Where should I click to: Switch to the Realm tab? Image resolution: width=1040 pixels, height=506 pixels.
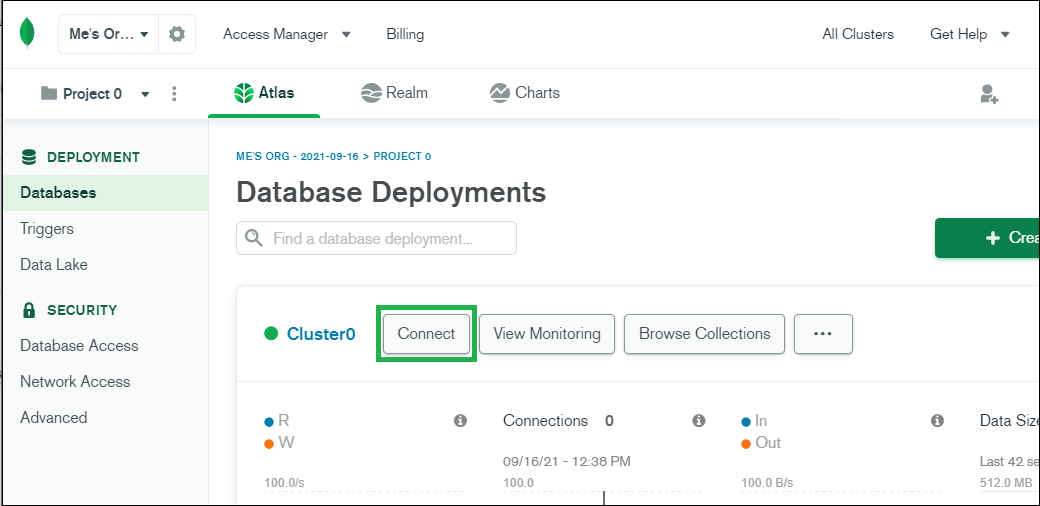tap(394, 93)
